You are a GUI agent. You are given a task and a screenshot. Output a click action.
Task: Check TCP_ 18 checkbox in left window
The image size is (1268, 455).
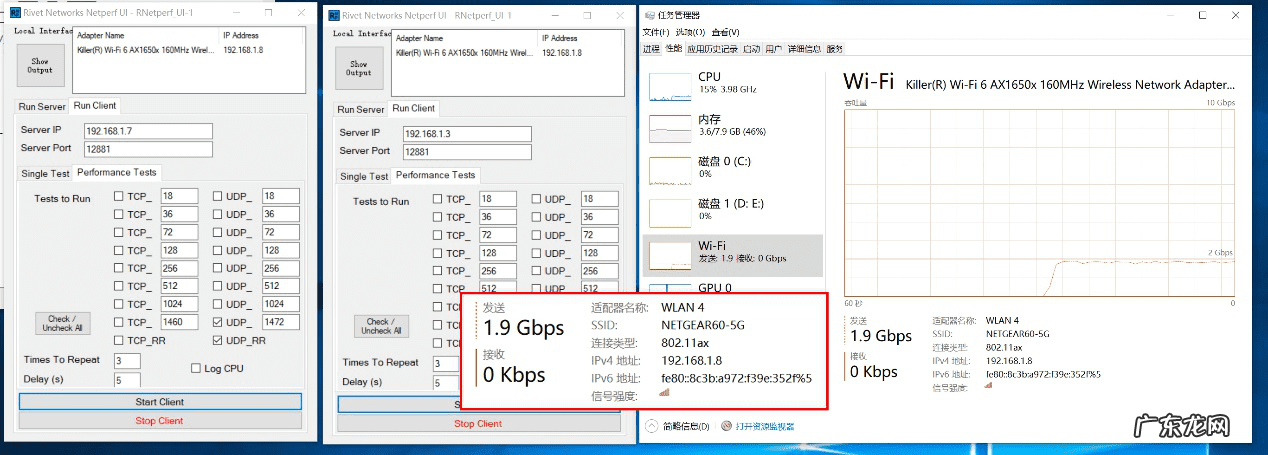click(x=119, y=197)
